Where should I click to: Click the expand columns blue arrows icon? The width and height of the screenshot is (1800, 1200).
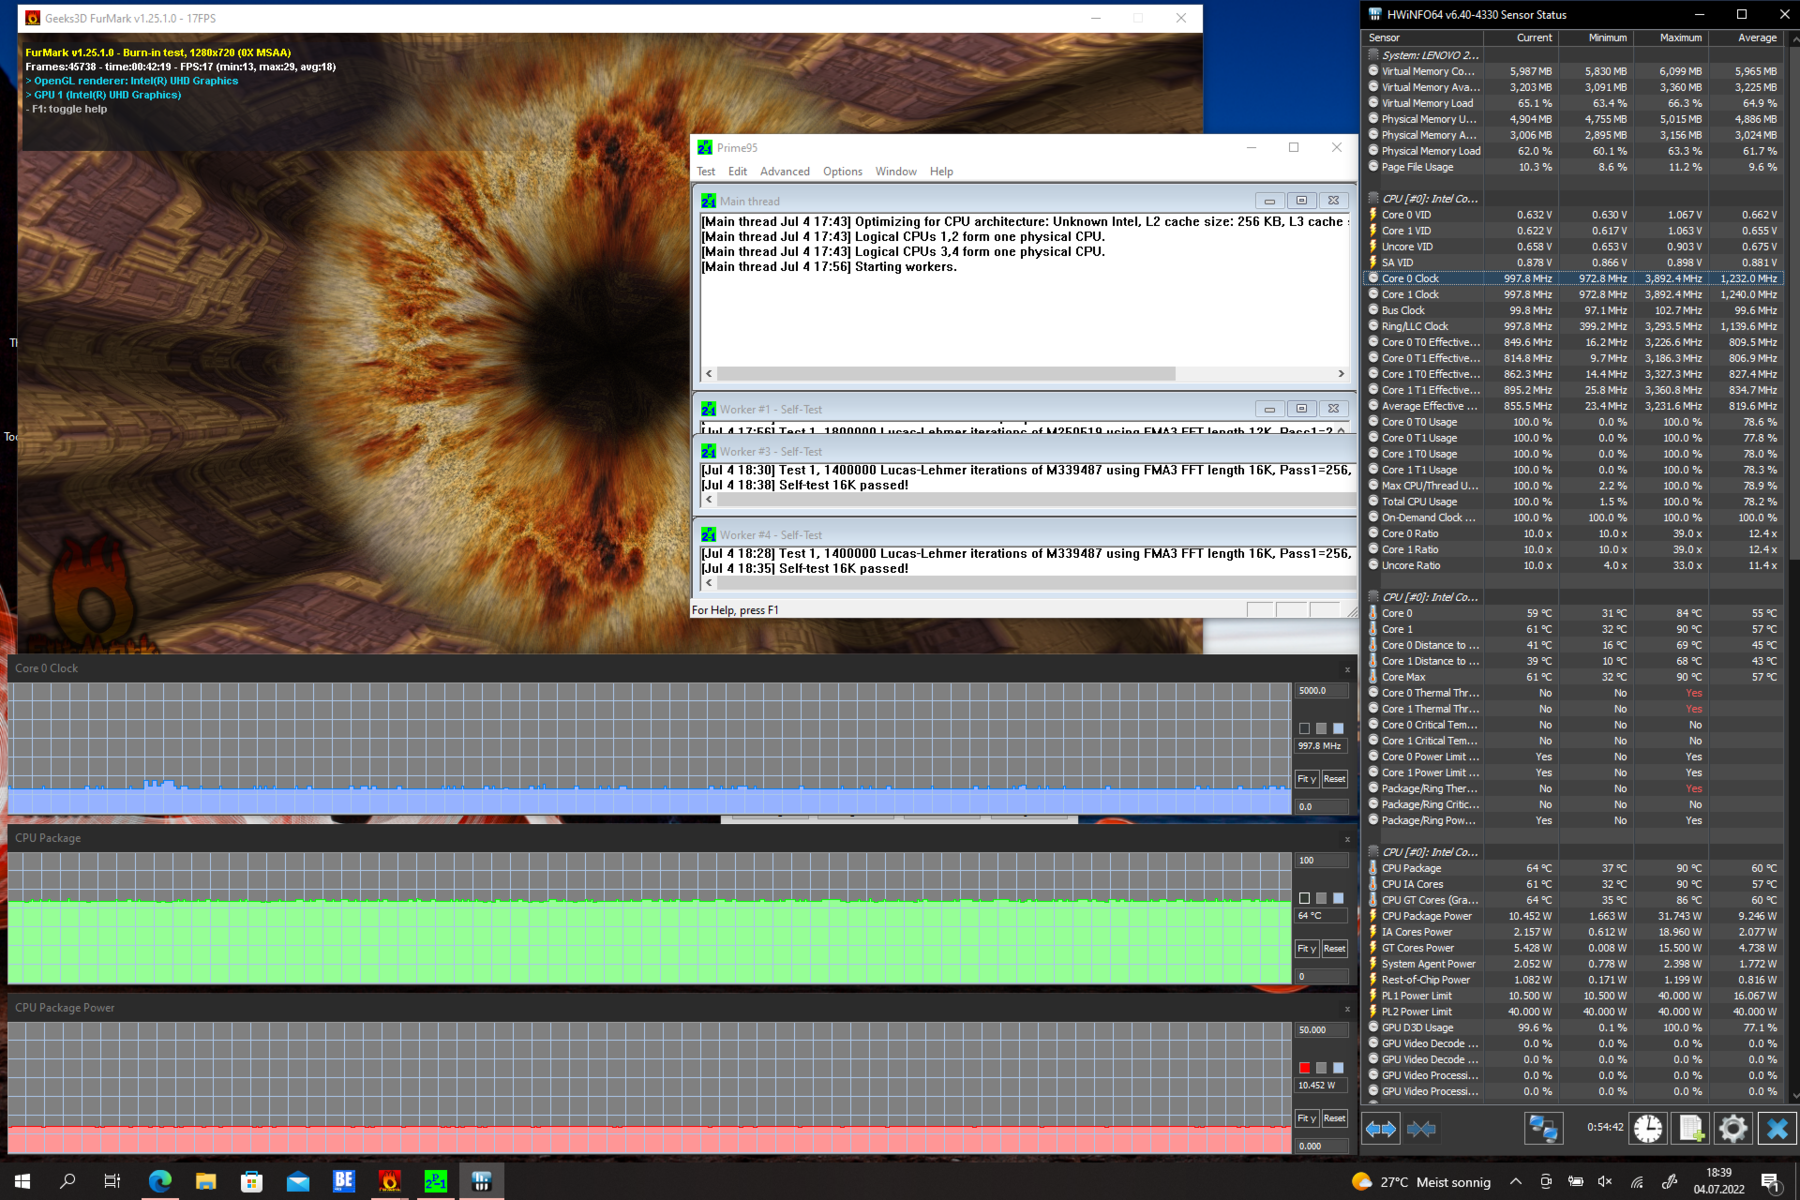(x=1381, y=1129)
